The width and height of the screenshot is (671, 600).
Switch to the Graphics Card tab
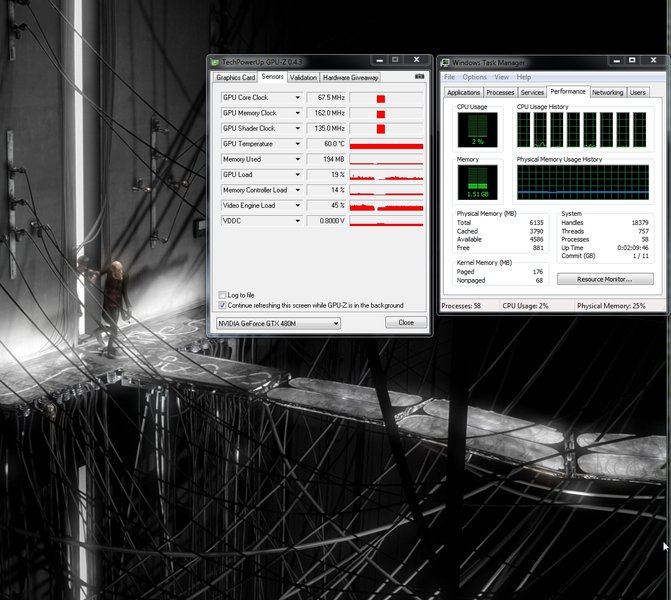point(235,77)
